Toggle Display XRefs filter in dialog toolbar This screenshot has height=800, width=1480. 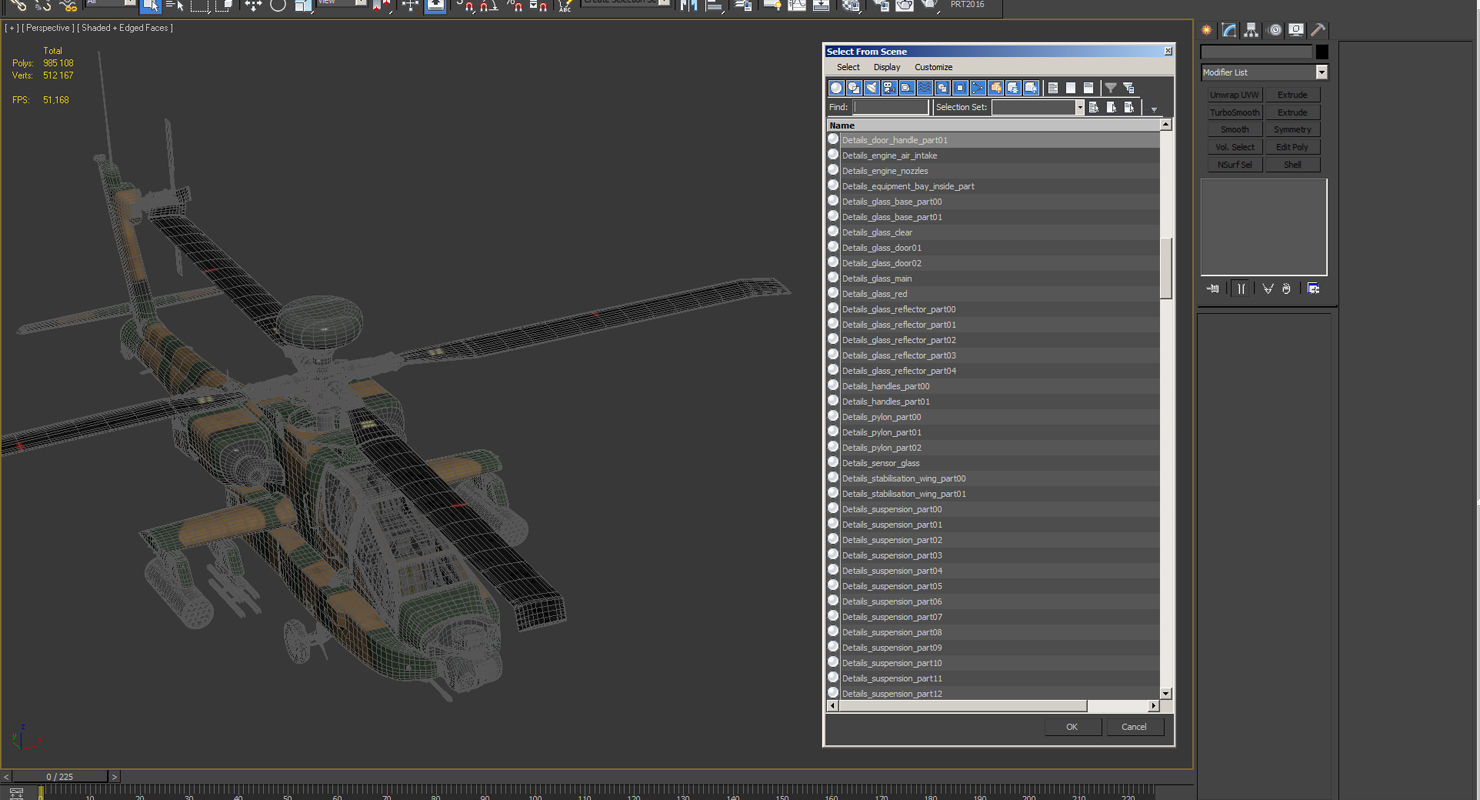point(960,88)
